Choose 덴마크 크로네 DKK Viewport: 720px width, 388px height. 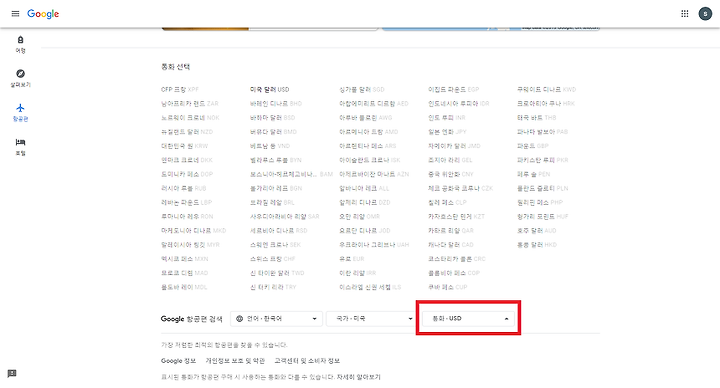pos(186,160)
